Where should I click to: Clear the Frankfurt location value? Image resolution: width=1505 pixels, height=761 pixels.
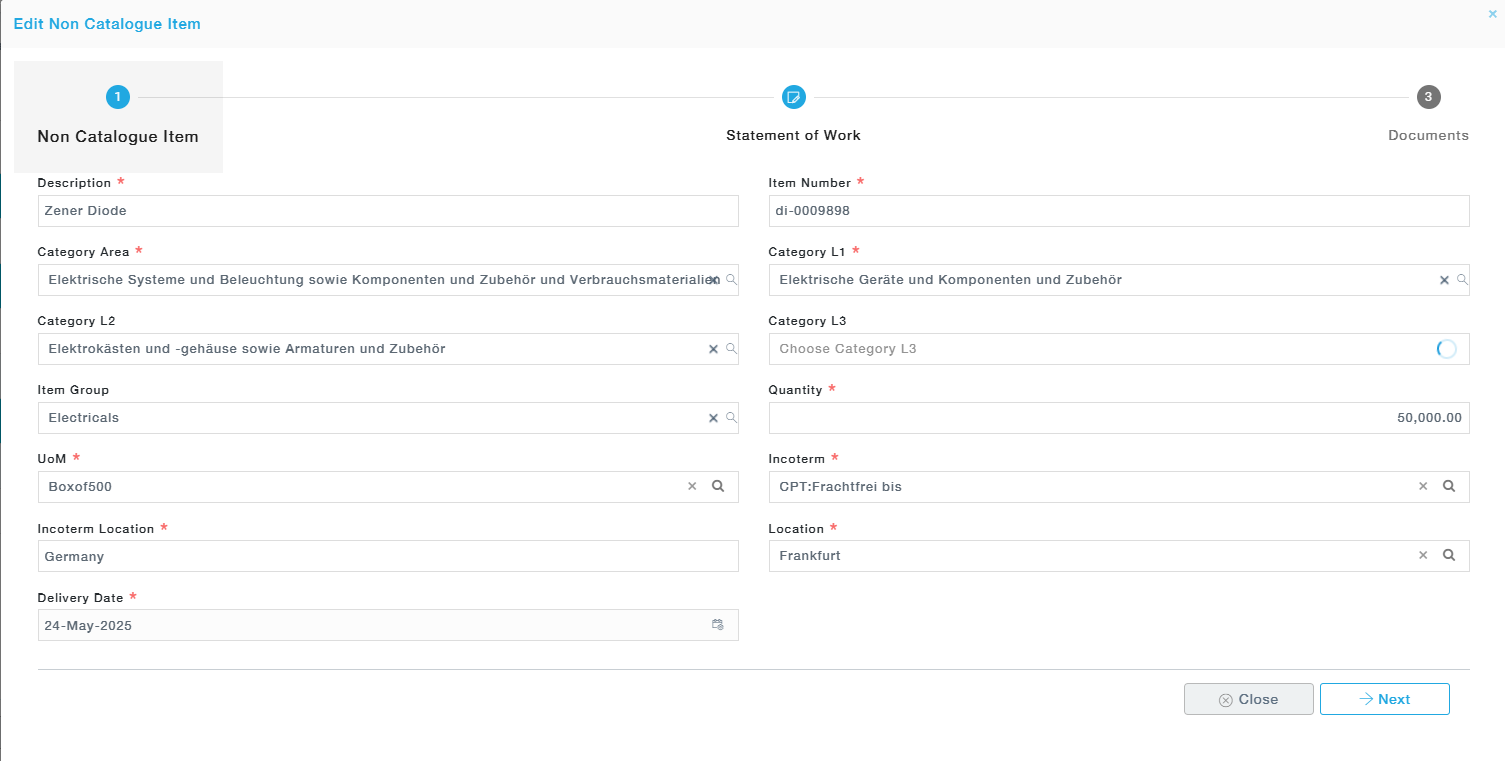pos(1423,556)
